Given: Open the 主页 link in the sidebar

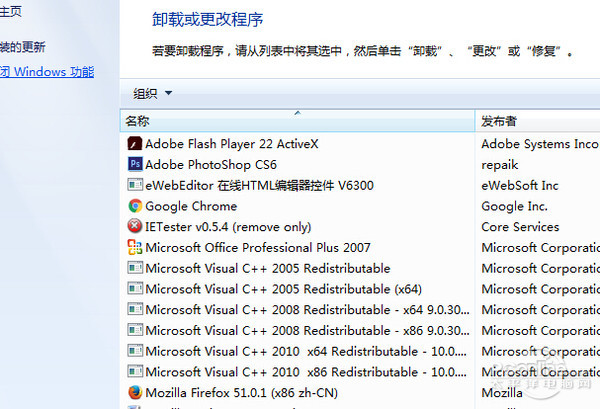Looking at the screenshot, I should 11,11.
